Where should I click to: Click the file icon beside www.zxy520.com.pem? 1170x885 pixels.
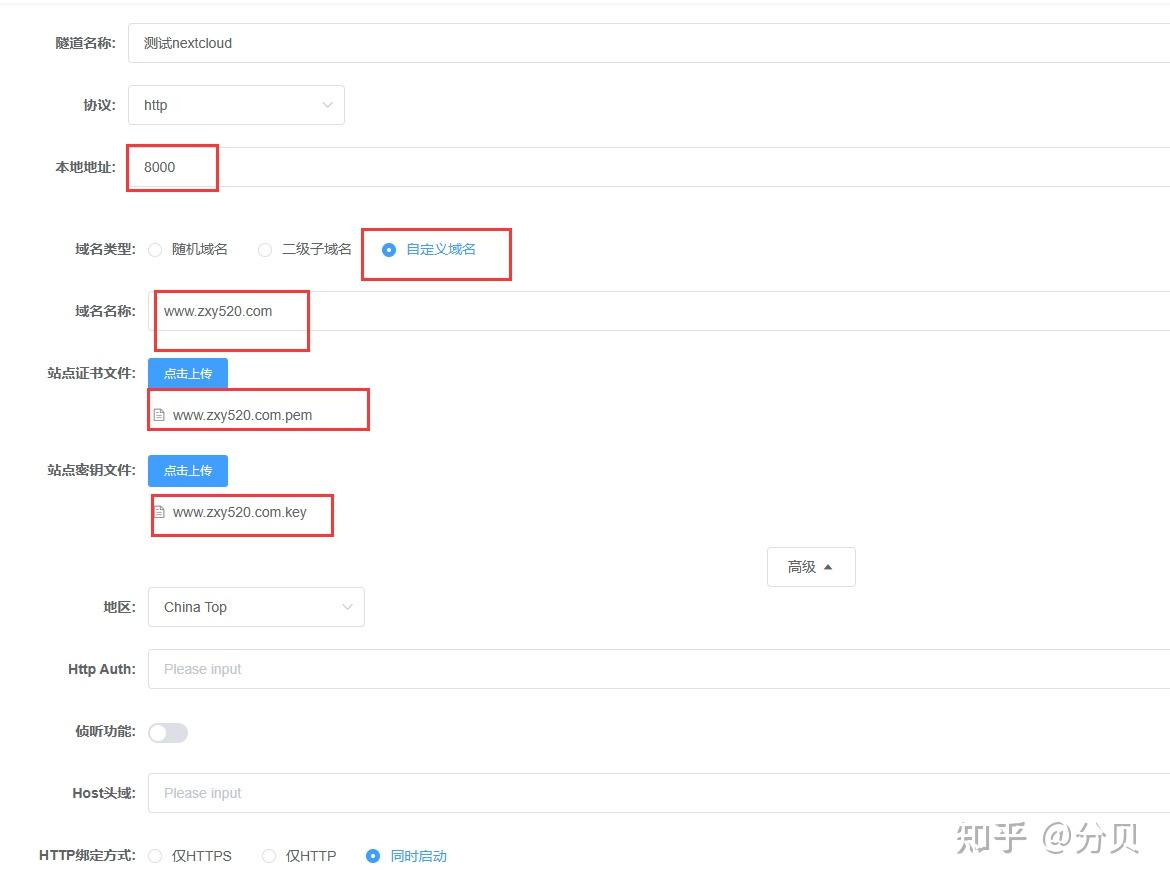[x=159, y=415]
